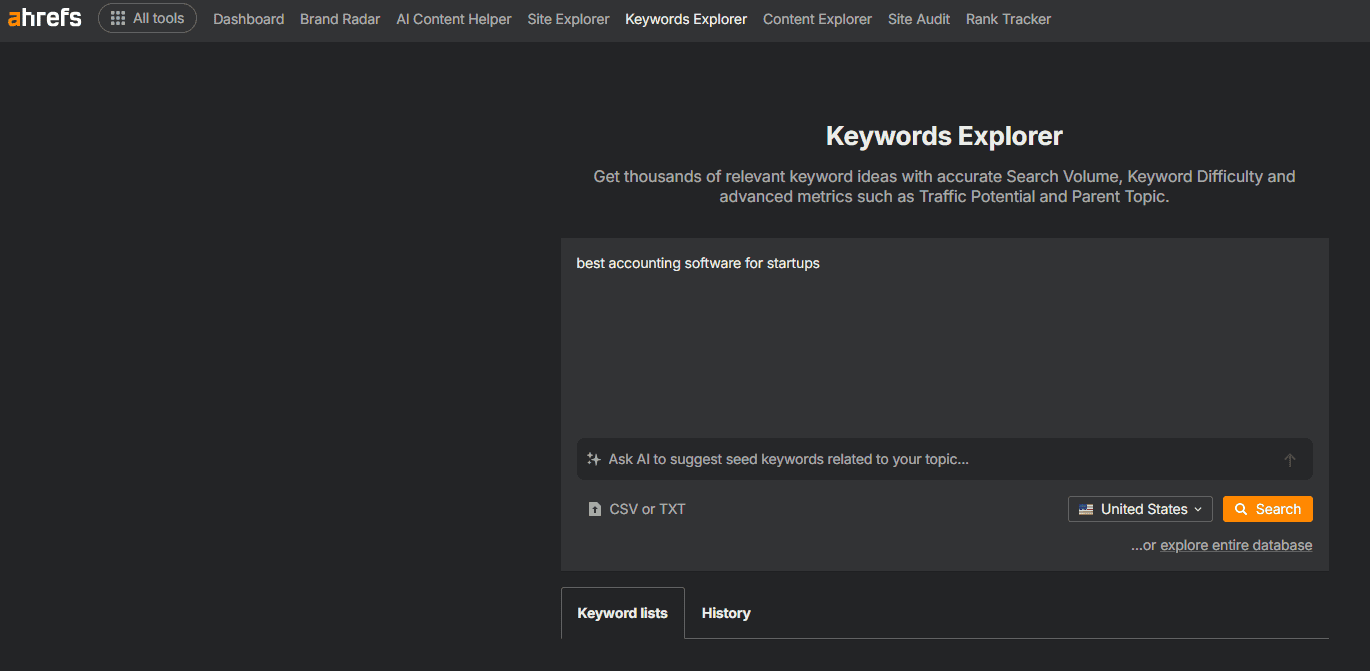Open Content Explorer tool

817,19
